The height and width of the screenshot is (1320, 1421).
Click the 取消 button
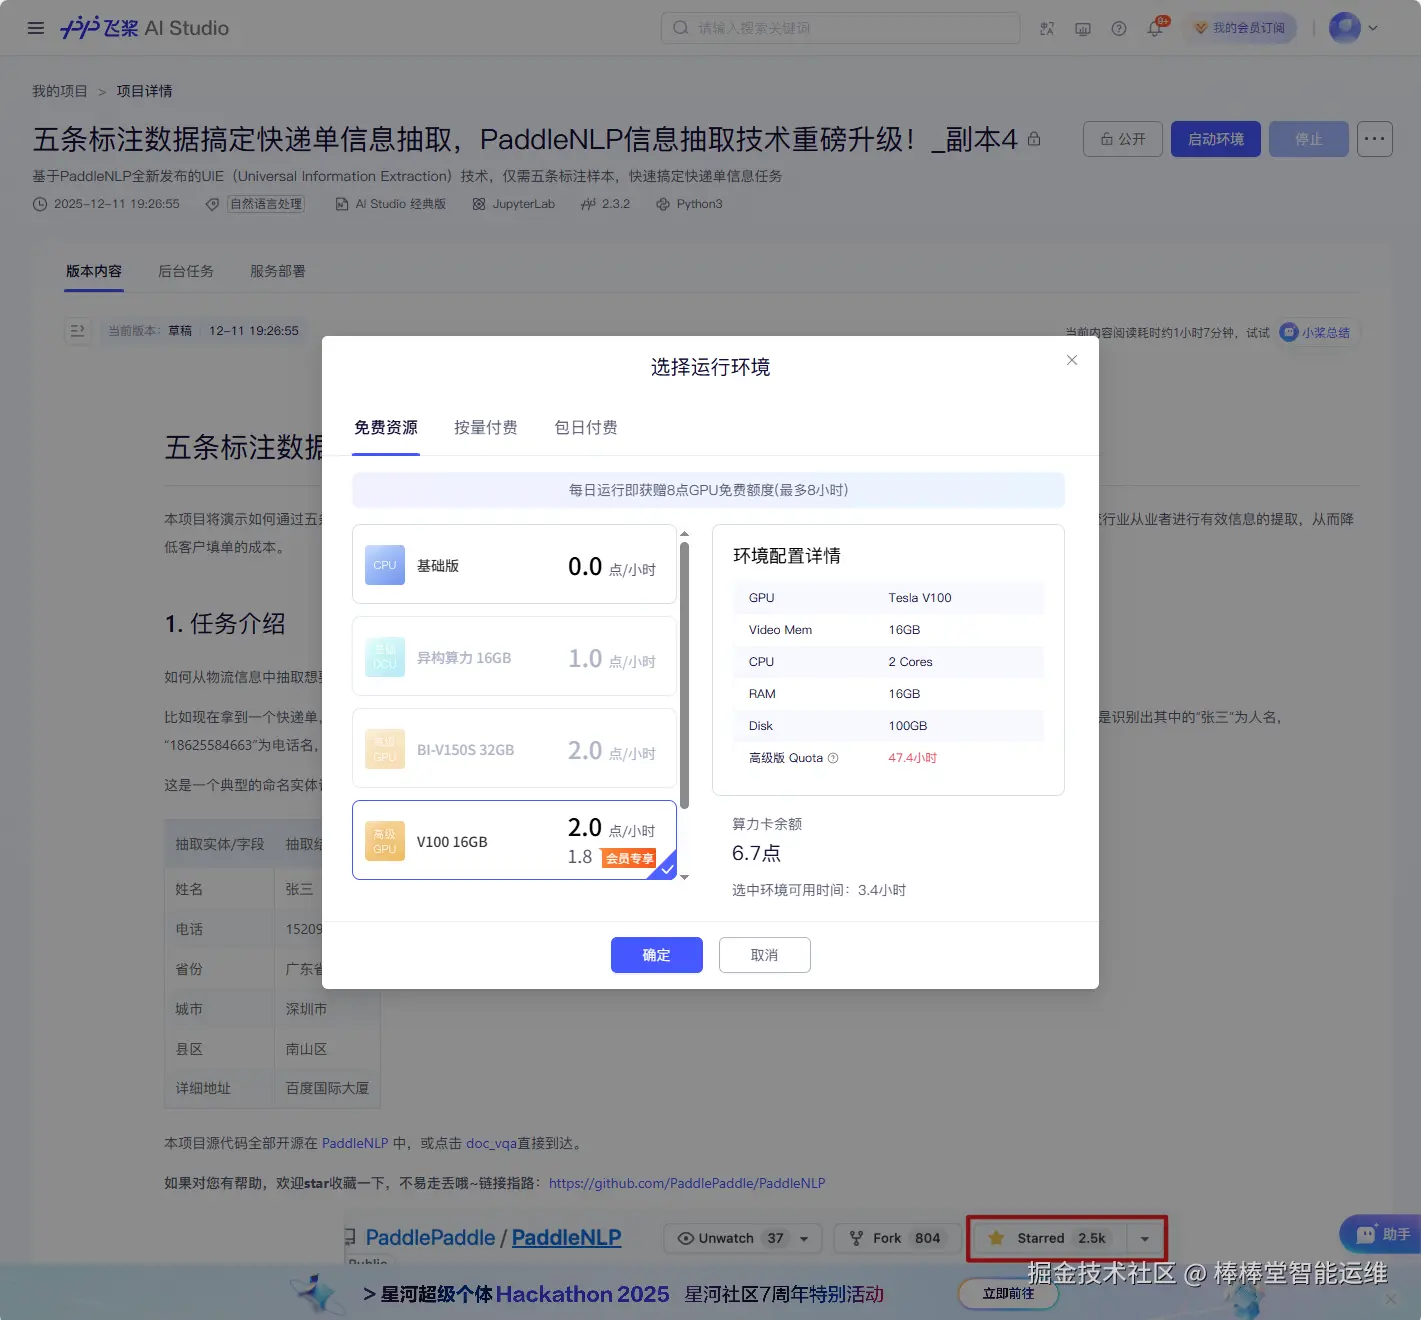(765, 955)
